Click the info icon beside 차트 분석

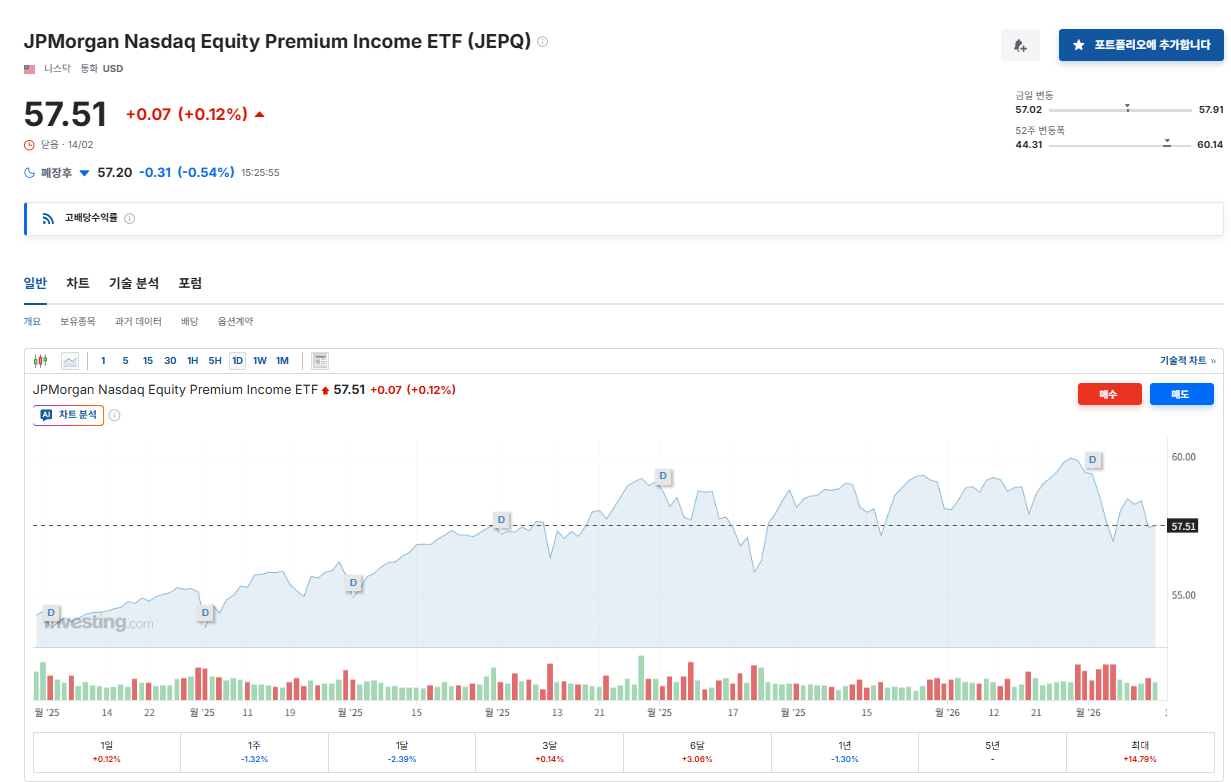114,415
